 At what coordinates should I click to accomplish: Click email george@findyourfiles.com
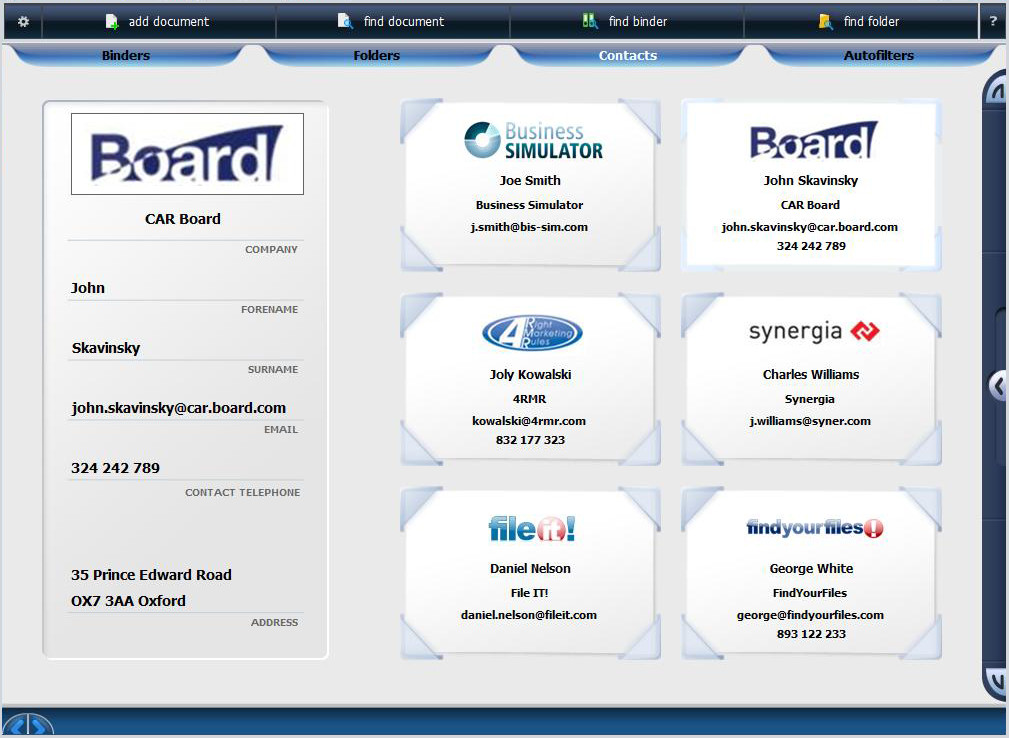pos(810,615)
